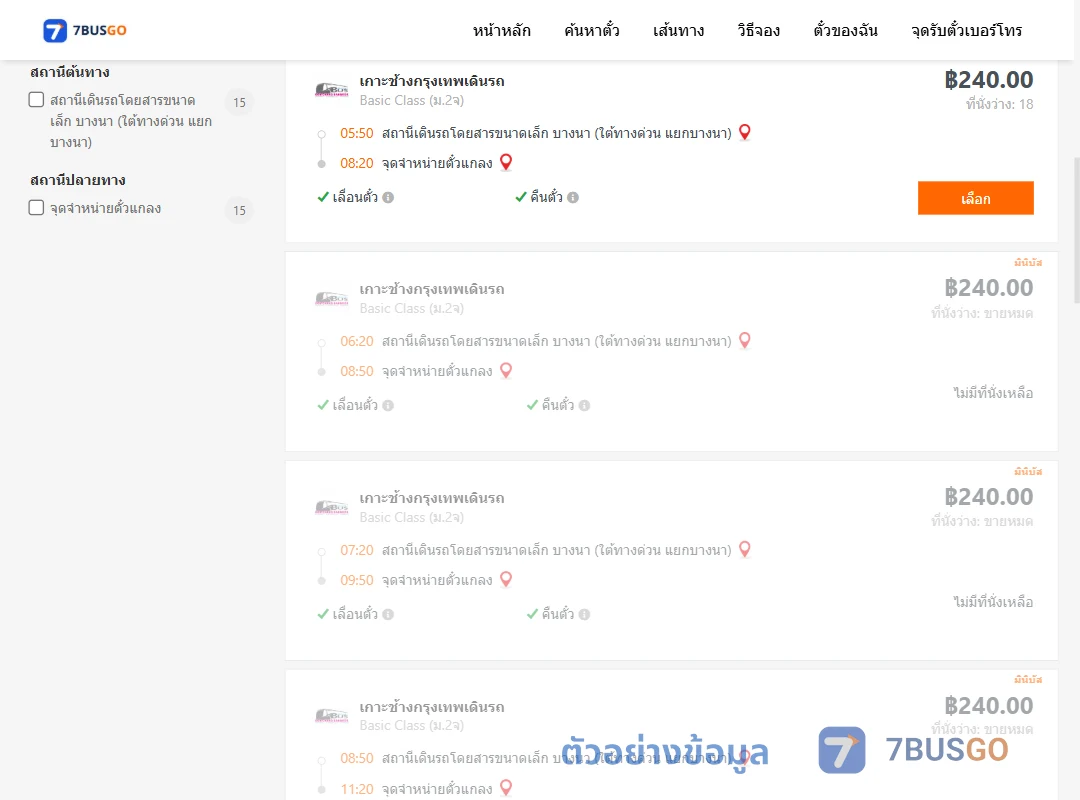Viewport: 1080px width, 800px height.
Task: Open map pin for 08:20 arrival point
Action: click(506, 163)
